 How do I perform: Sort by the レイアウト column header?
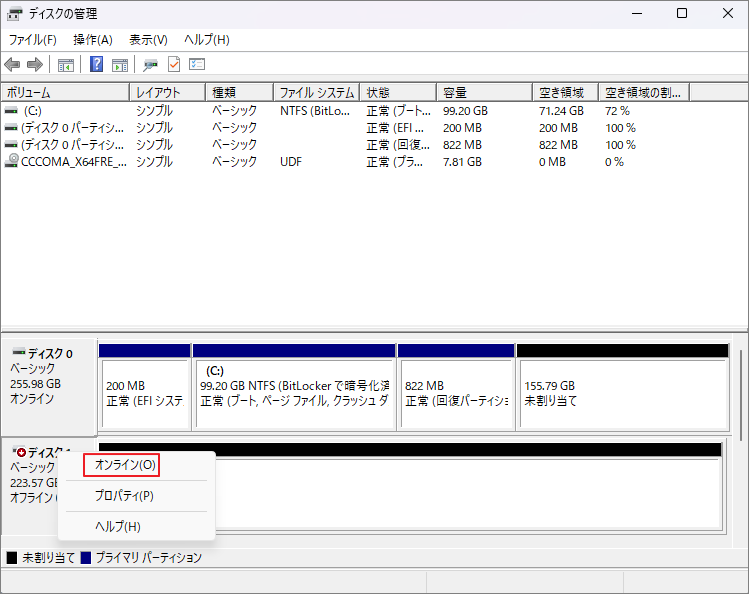point(167,92)
